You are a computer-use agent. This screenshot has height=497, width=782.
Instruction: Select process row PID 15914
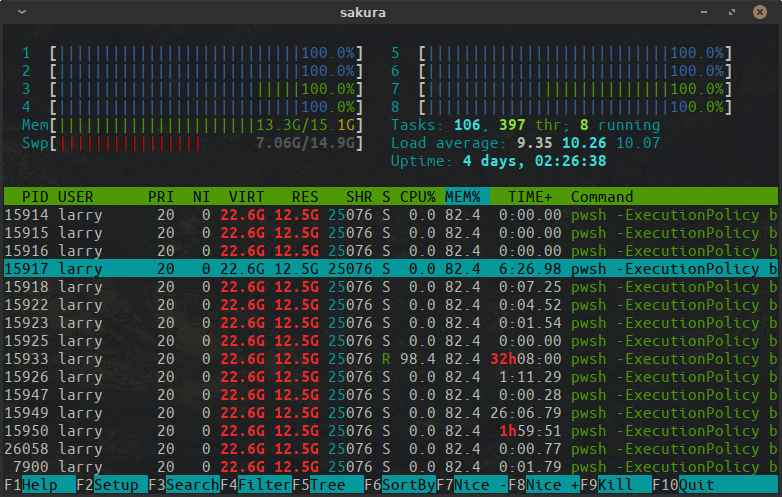point(391,215)
